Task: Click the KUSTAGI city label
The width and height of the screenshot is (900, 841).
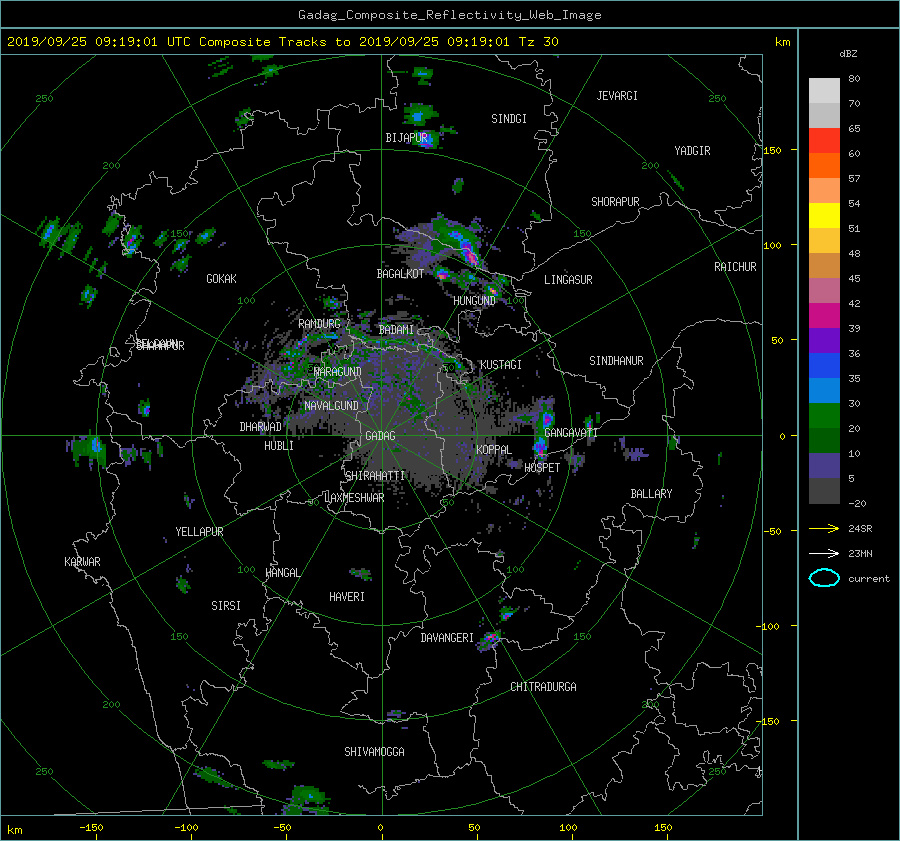Action: pyautogui.click(x=501, y=365)
